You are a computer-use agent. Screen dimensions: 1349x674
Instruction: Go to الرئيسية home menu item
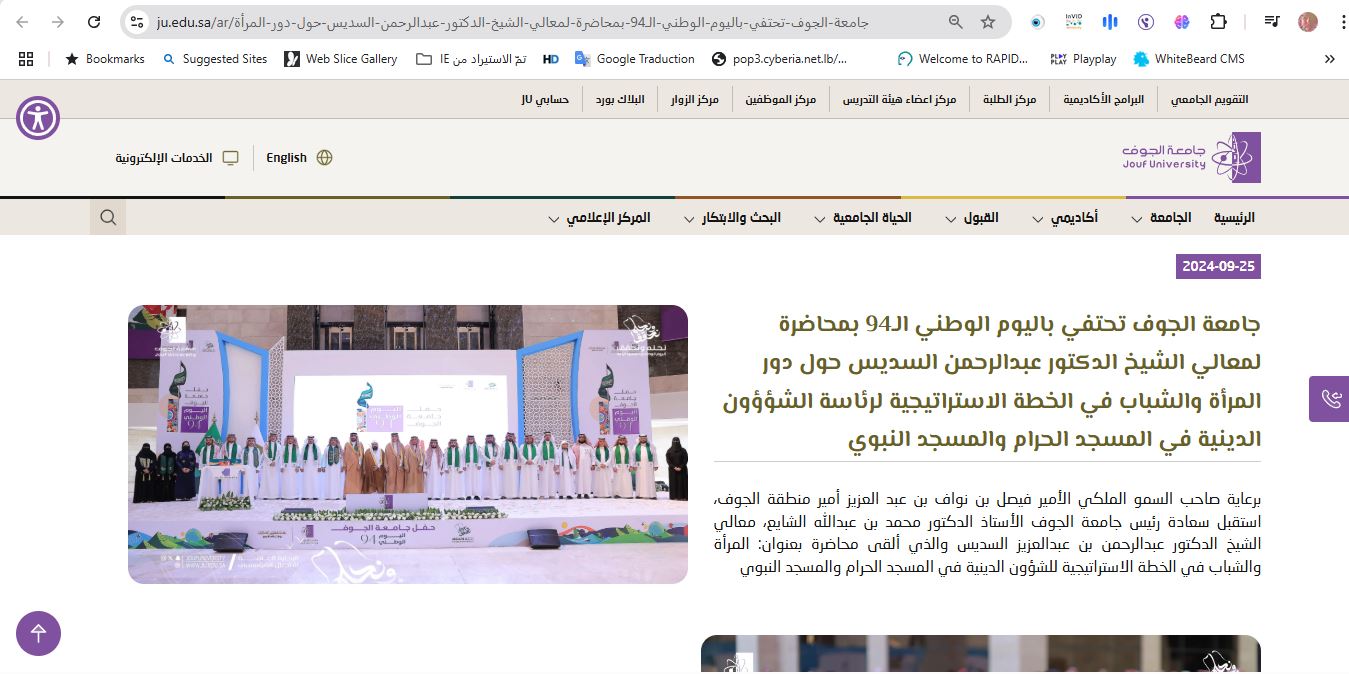(1234, 218)
